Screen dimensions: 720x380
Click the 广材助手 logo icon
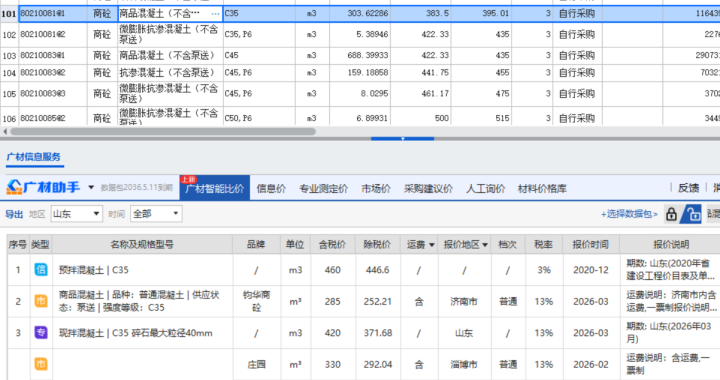[14, 187]
